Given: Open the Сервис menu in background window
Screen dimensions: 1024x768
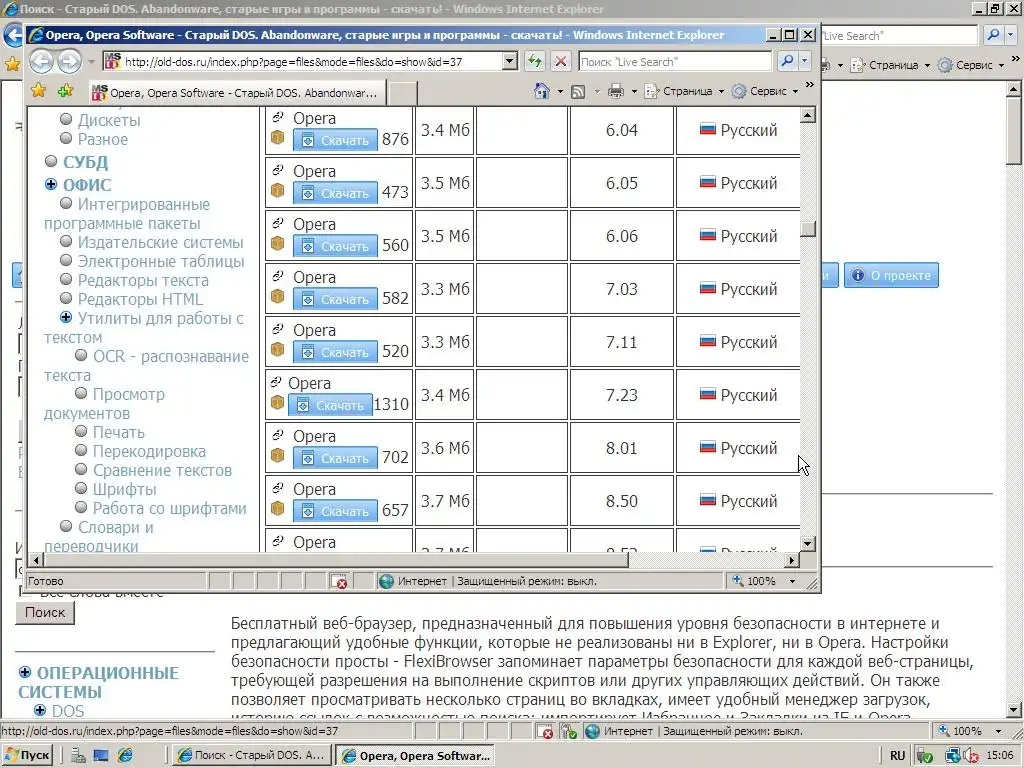Looking at the screenshot, I should click(x=971, y=65).
